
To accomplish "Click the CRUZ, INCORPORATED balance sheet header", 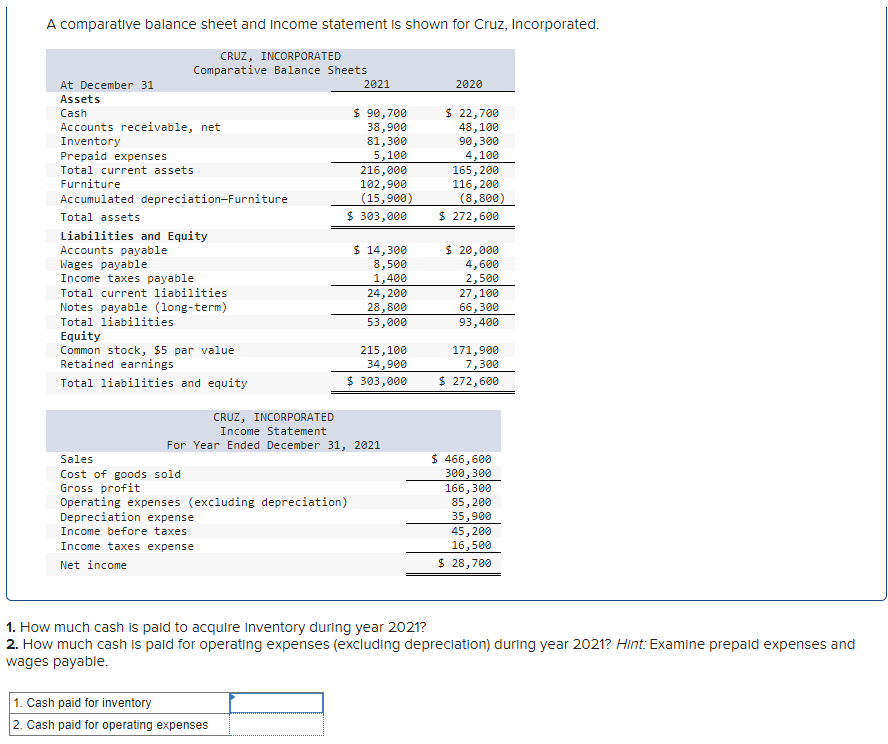I will click(x=280, y=55).
